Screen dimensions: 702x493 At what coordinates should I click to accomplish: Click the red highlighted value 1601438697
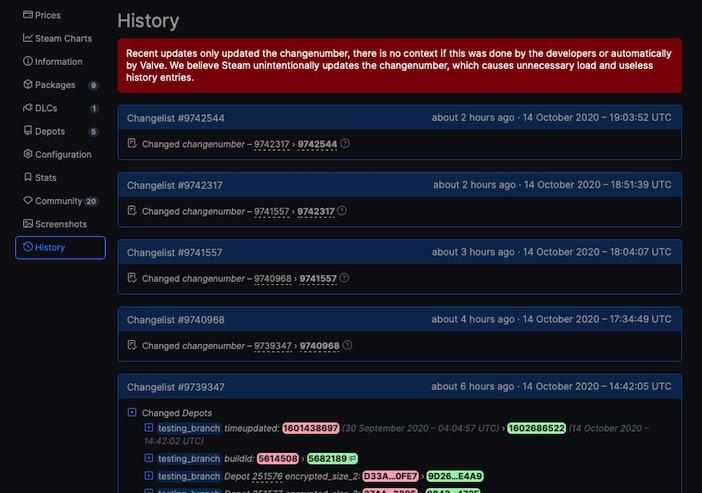[x=311, y=428]
